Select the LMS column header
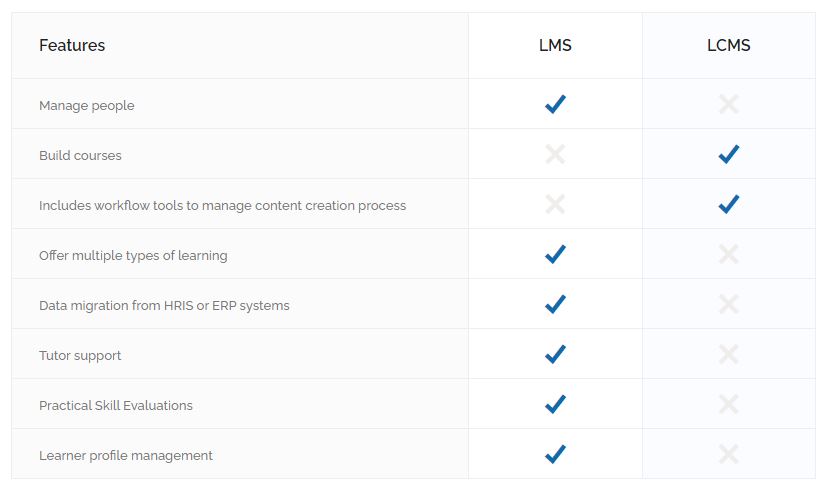The width and height of the screenshot is (829, 488). pos(555,45)
